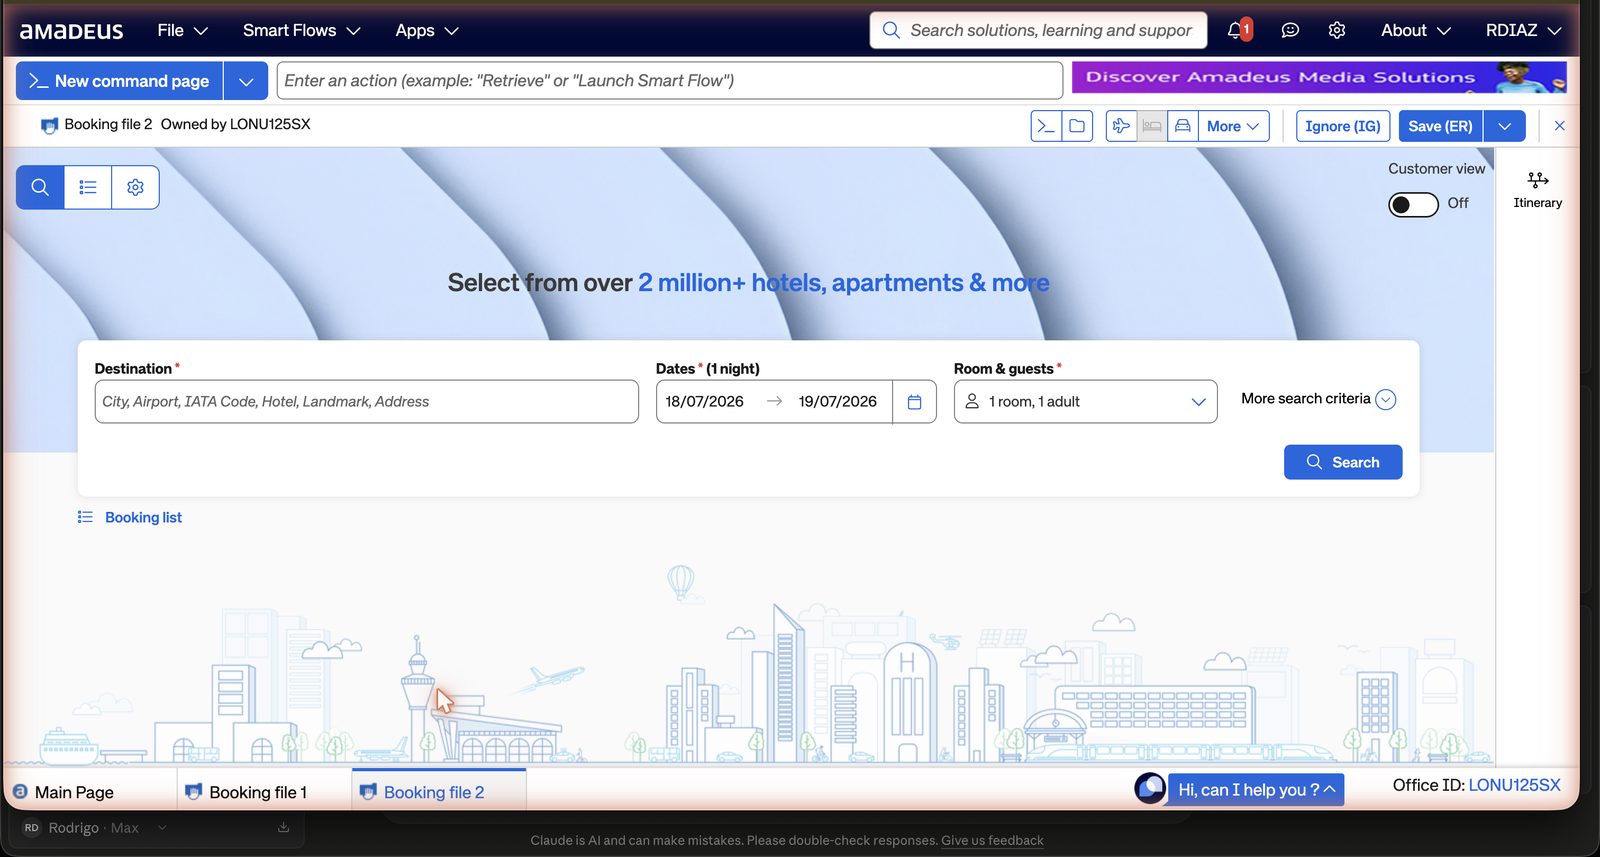Open the More dropdown in booking toolbar
Screen dimensions: 1600x857
tap(1233, 126)
